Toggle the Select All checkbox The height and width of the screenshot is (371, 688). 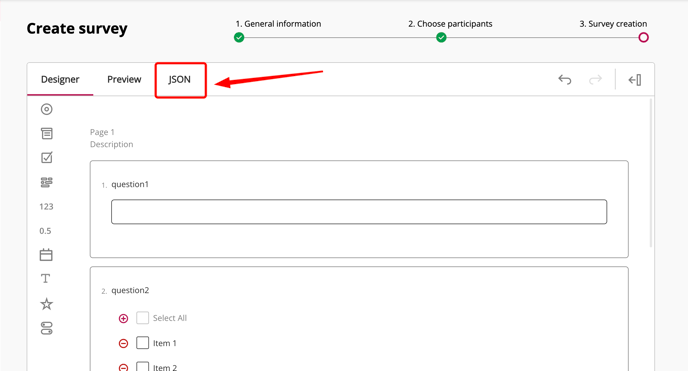pyautogui.click(x=142, y=318)
